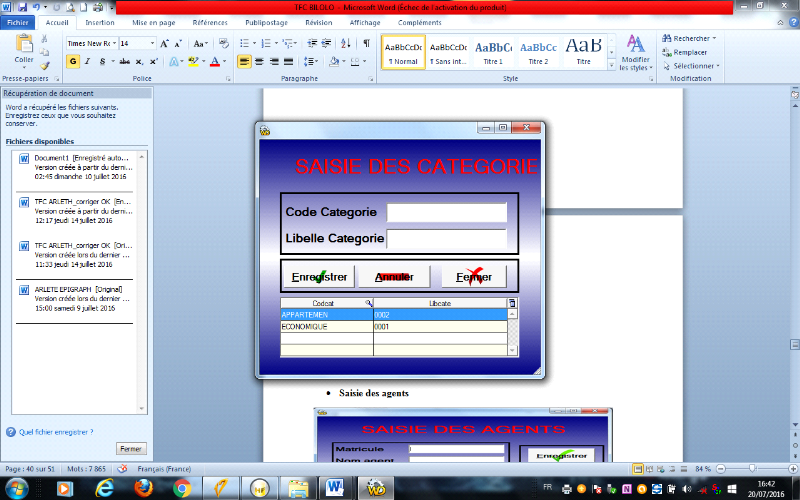Open the Word help question mark

click(793, 22)
